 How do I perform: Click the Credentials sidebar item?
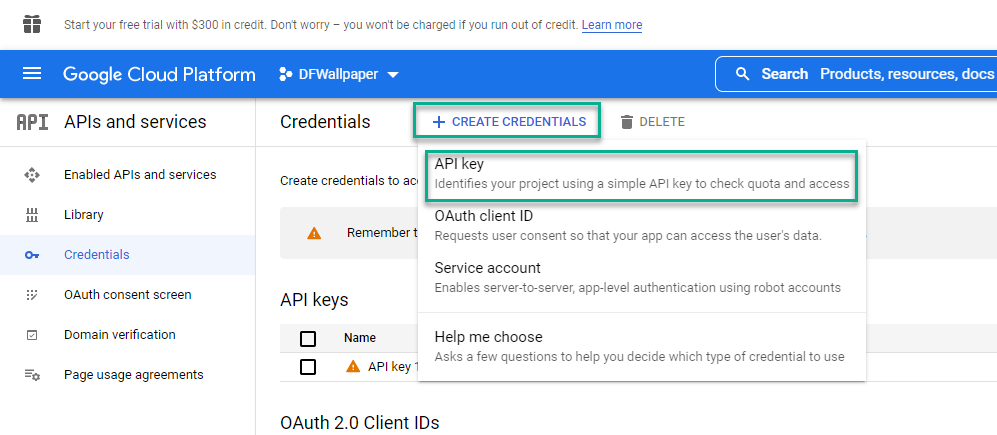pos(127,255)
